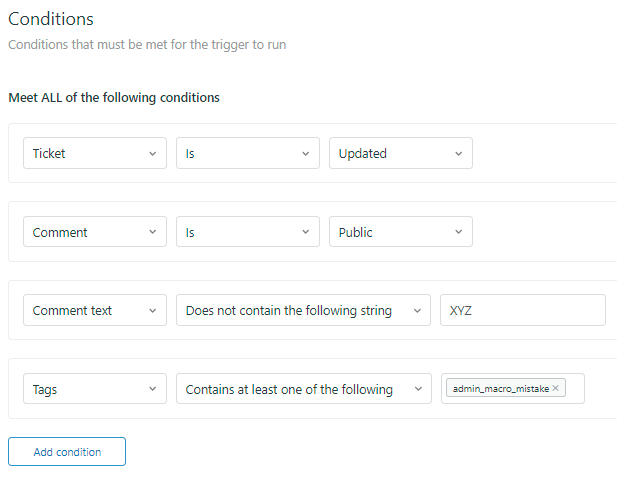617x481 pixels.
Task: Click the chevron on the Comment text dropdown
Action: coord(152,311)
